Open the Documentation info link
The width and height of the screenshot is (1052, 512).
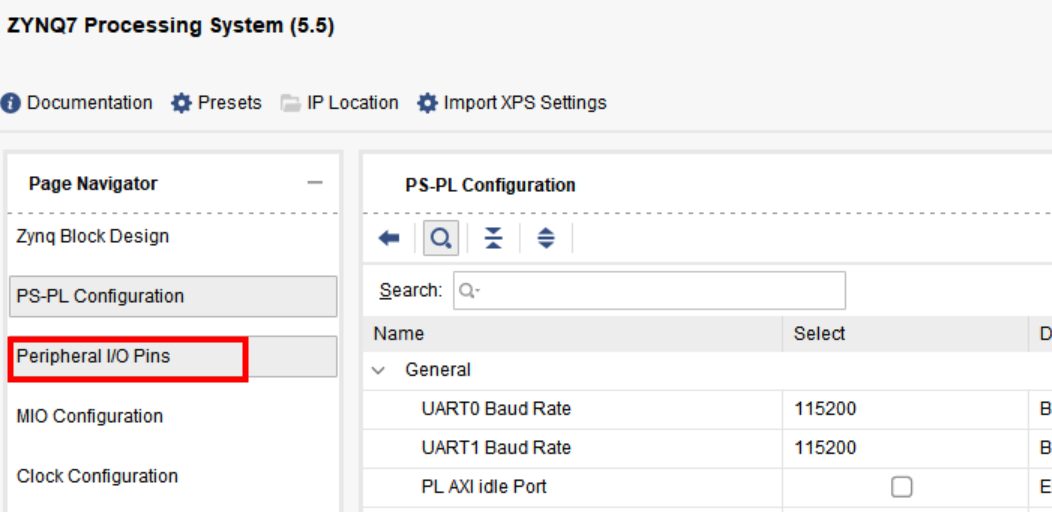coord(77,103)
